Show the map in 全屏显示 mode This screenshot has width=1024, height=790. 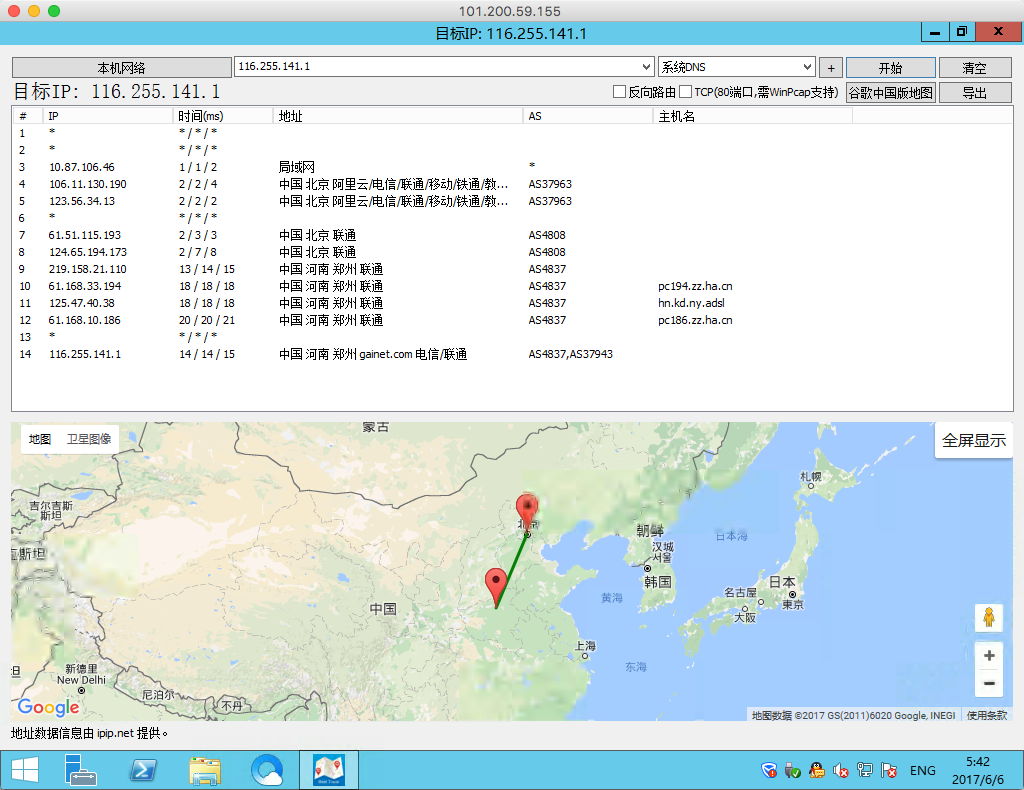coord(974,441)
